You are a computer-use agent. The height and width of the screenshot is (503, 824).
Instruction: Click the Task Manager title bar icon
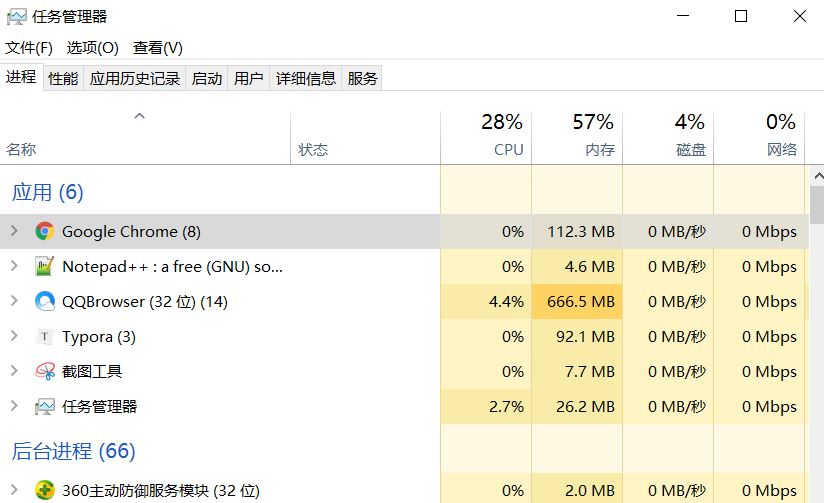coord(16,17)
